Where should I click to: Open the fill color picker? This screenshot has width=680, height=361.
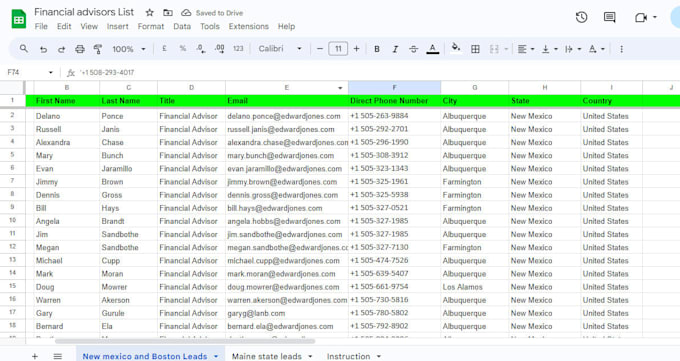tap(456, 48)
